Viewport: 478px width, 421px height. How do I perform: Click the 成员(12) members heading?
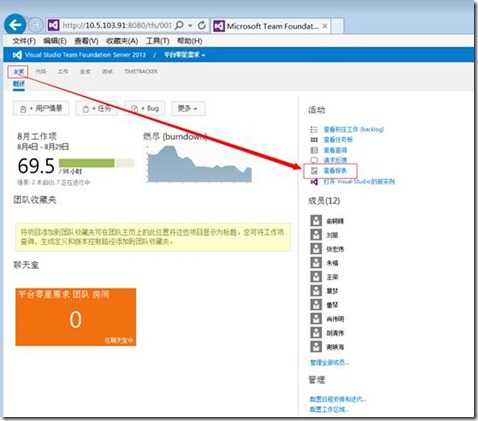coord(324,201)
